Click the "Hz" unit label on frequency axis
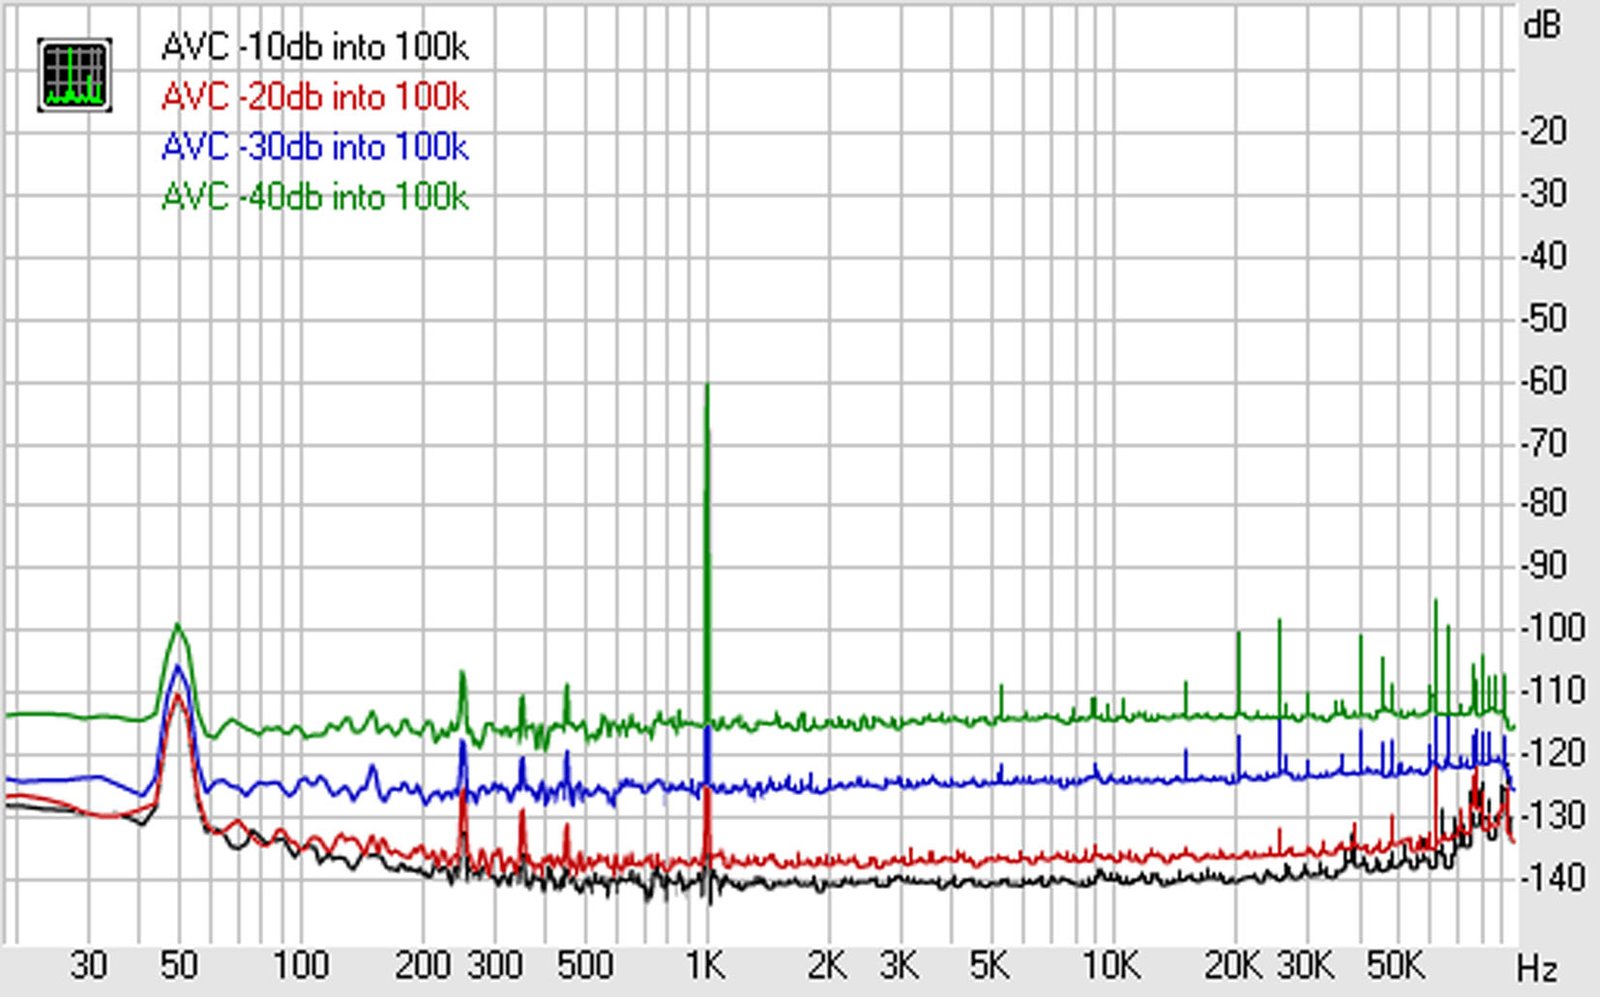This screenshot has height=997, width=1600. [x=1536, y=969]
